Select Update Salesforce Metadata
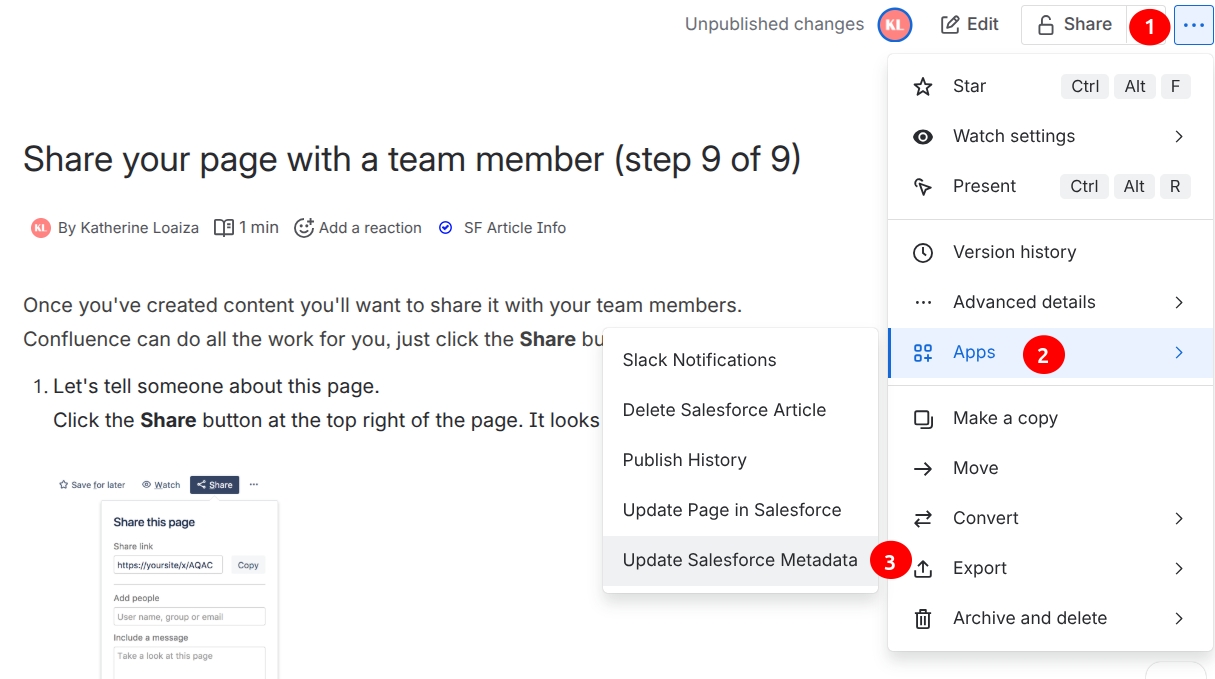 point(740,560)
